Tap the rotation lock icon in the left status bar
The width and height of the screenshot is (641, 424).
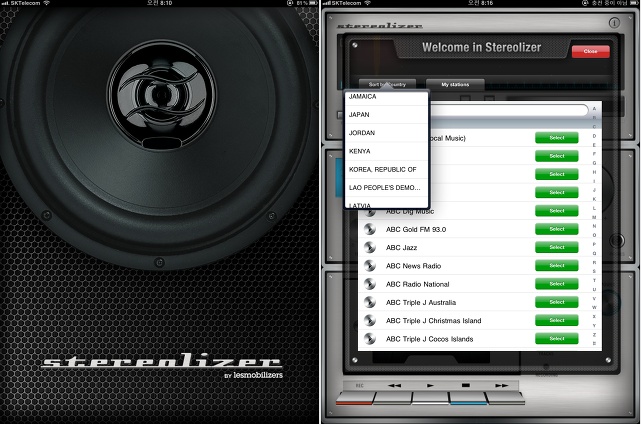coord(290,3)
